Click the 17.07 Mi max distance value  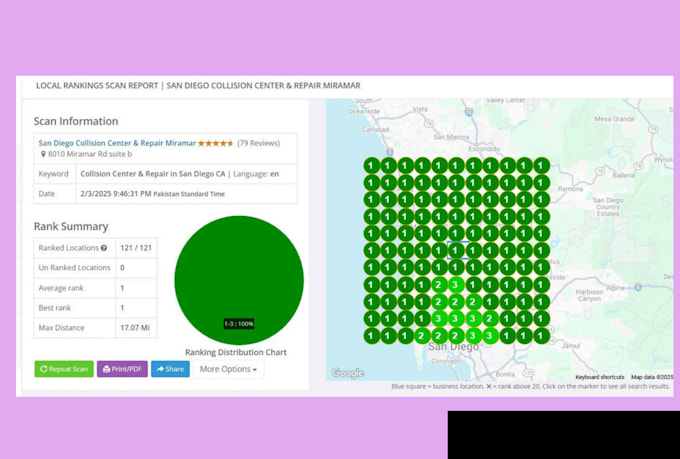click(x=135, y=328)
